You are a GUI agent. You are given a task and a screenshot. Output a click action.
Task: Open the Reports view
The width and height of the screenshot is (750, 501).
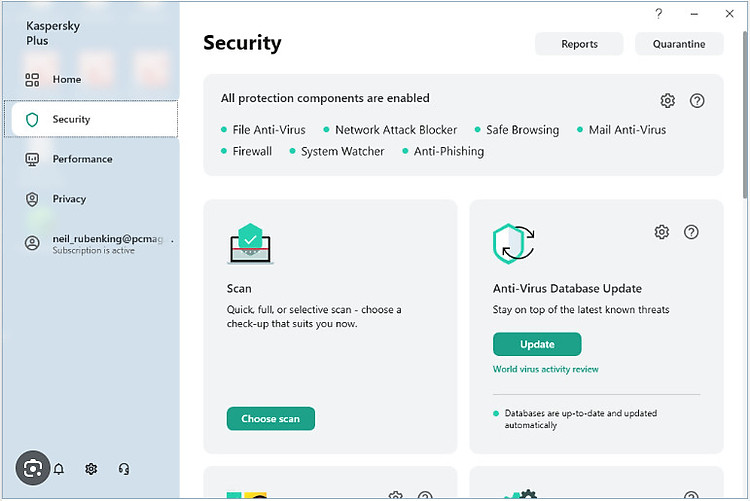point(579,44)
